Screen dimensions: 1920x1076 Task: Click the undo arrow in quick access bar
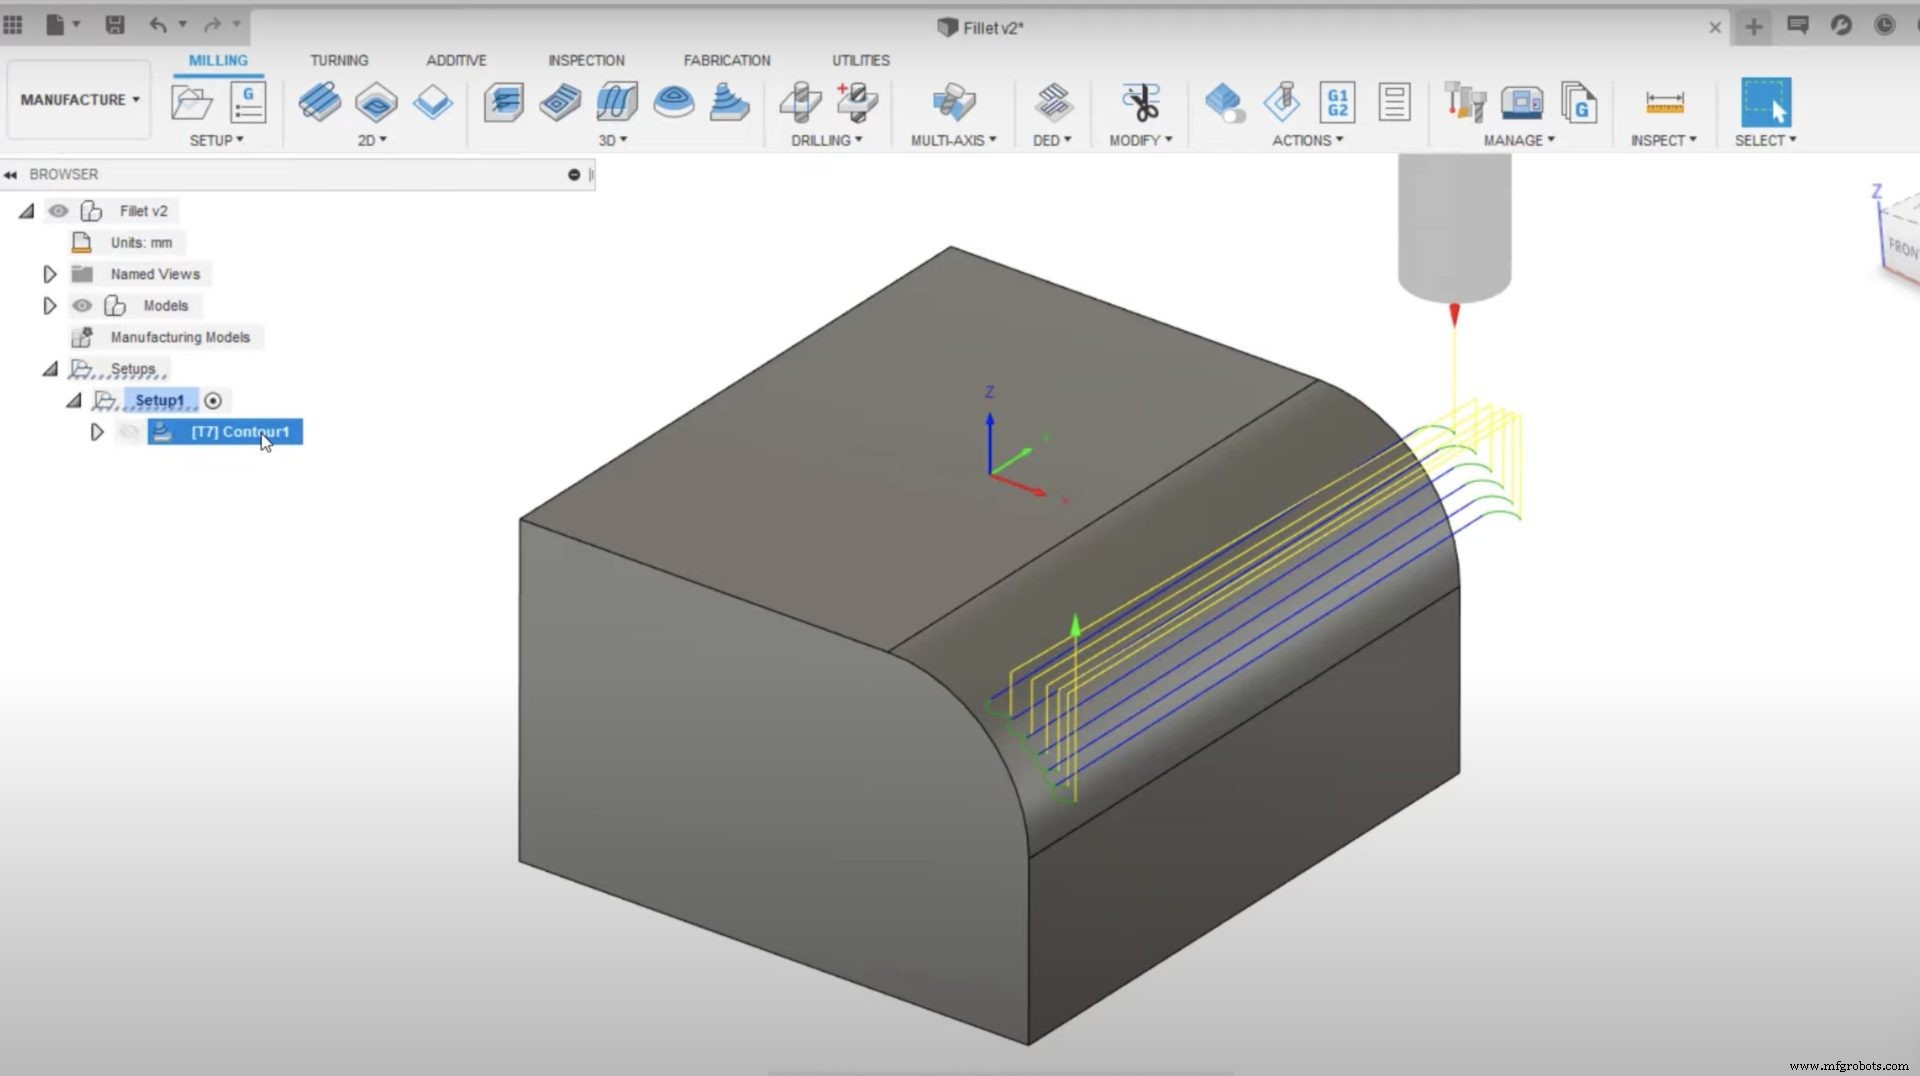click(x=159, y=25)
